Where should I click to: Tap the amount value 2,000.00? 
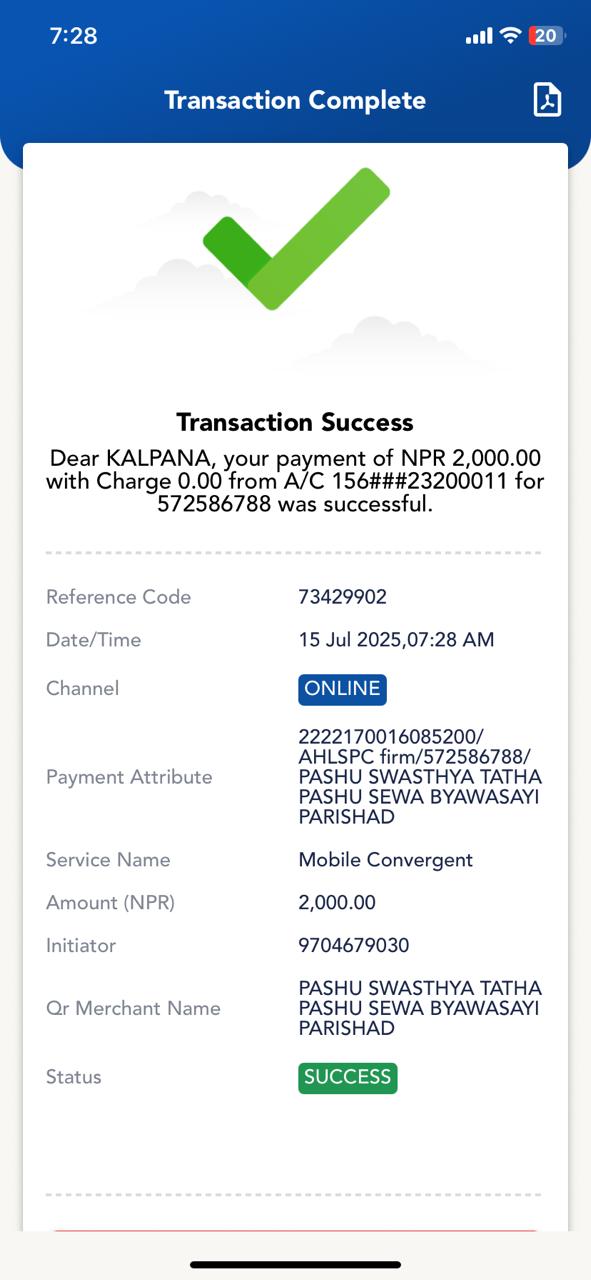(337, 903)
